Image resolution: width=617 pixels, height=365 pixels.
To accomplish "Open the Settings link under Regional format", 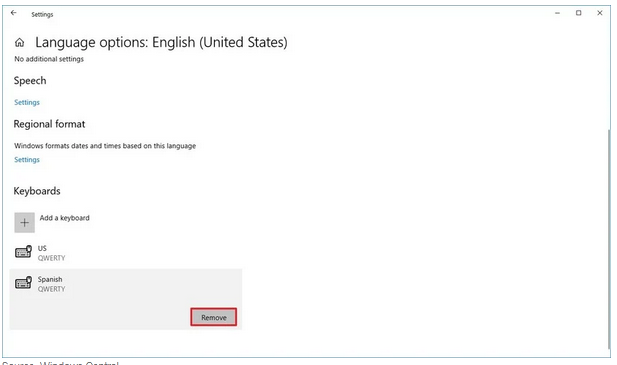I will (27, 160).
